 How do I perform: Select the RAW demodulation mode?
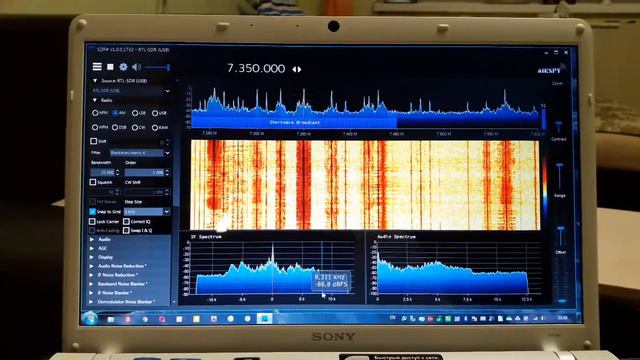(x=155, y=128)
